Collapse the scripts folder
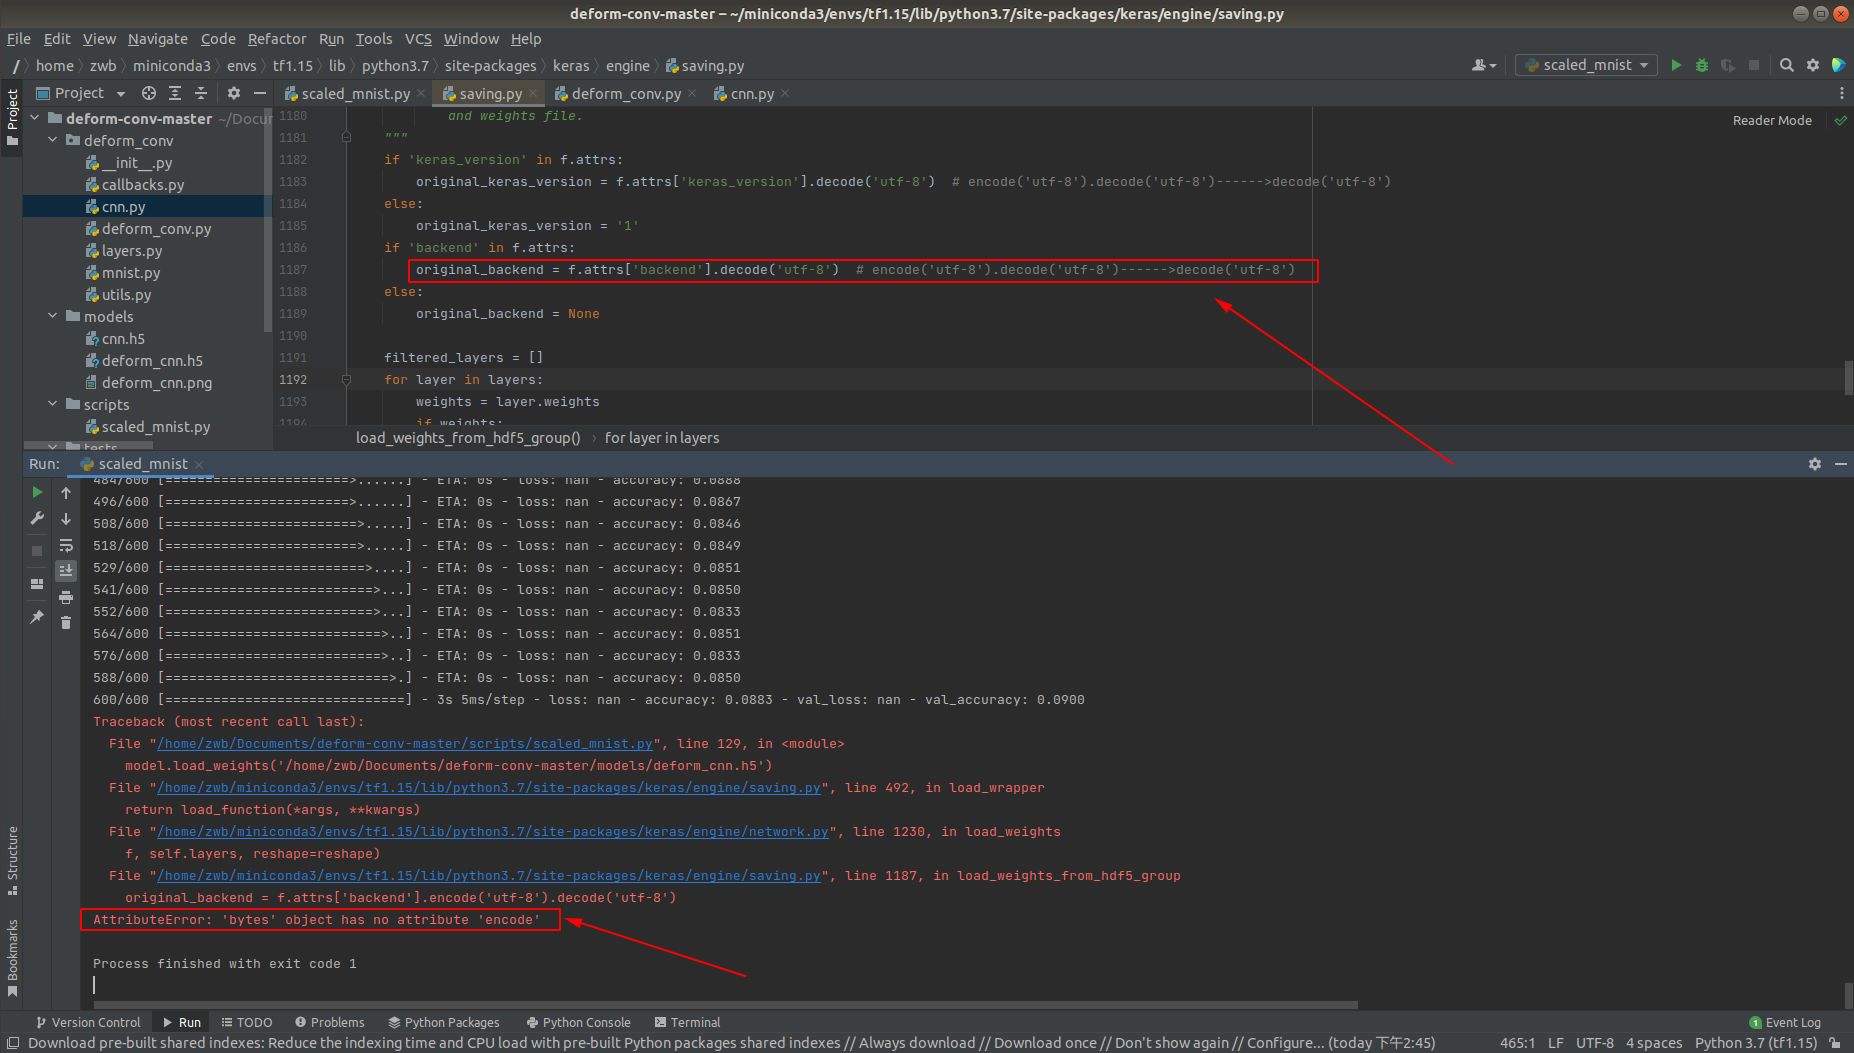This screenshot has height=1053, width=1854. point(53,404)
